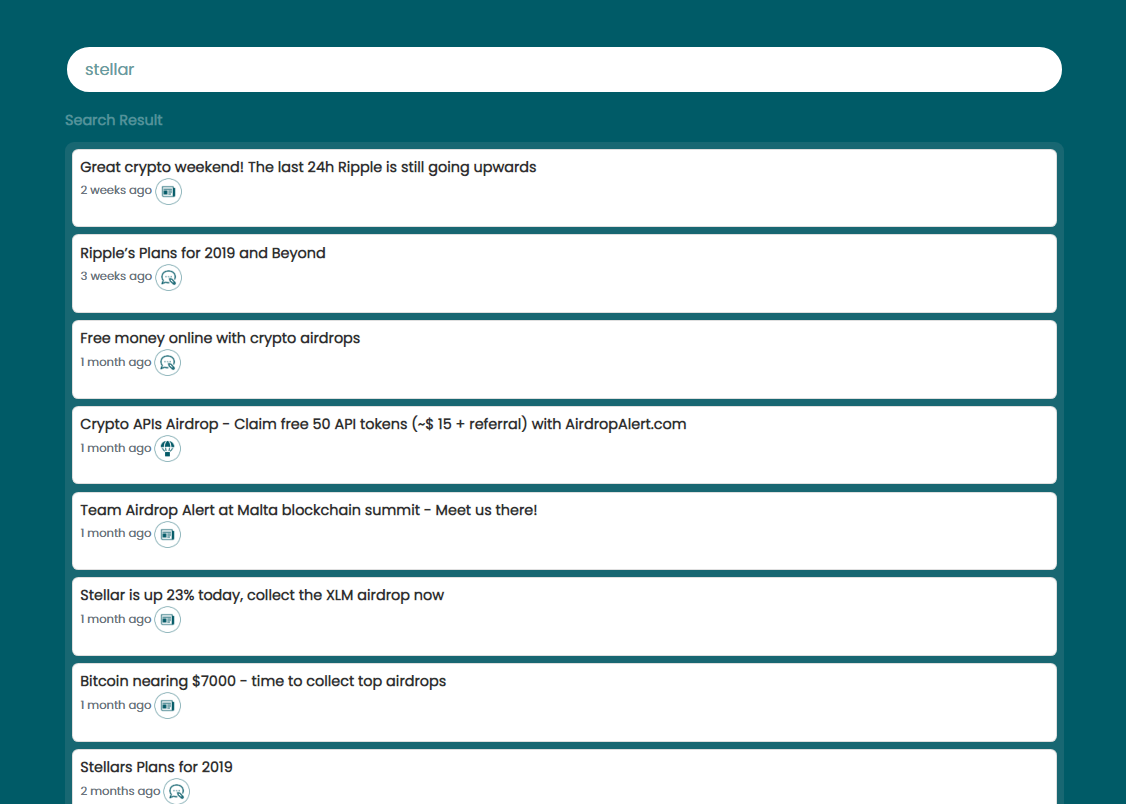The width and height of the screenshot is (1126, 804).
Task: Click news icon under 'Stellar is up 23%'
Action: click(x=167, y=620)
